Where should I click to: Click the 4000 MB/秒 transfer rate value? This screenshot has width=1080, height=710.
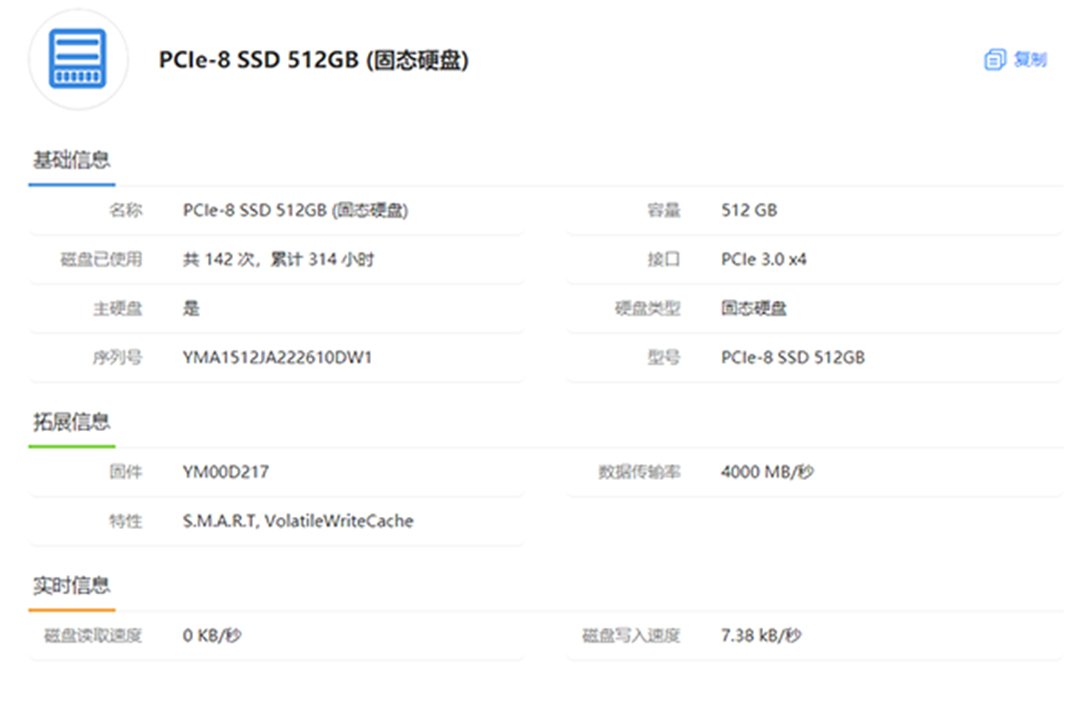(x=766, y=472)
